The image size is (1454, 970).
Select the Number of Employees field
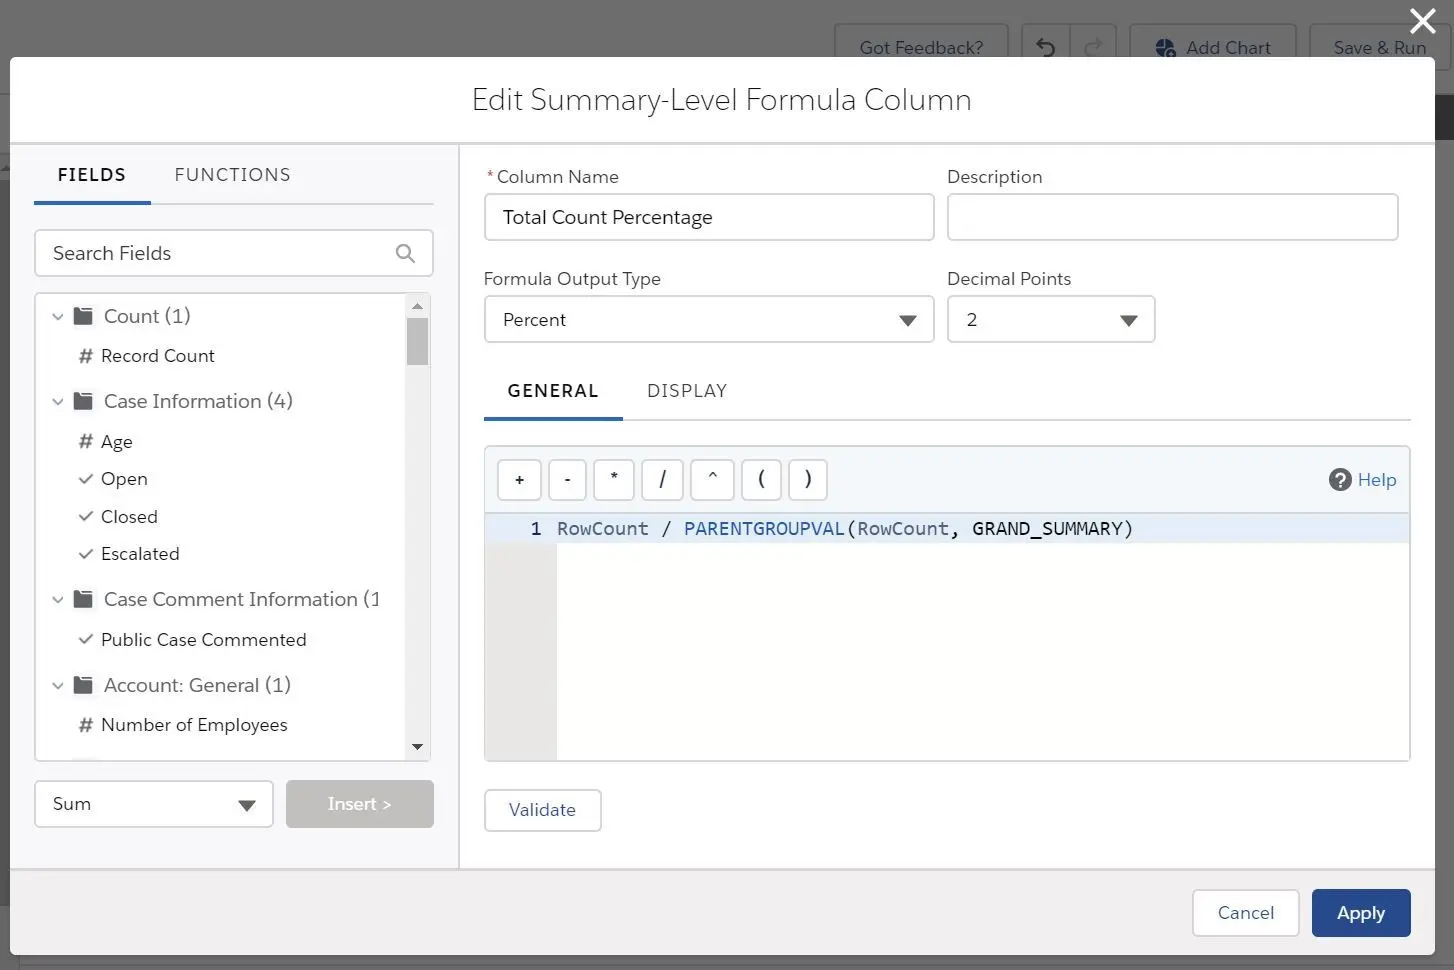pos(194,725)
